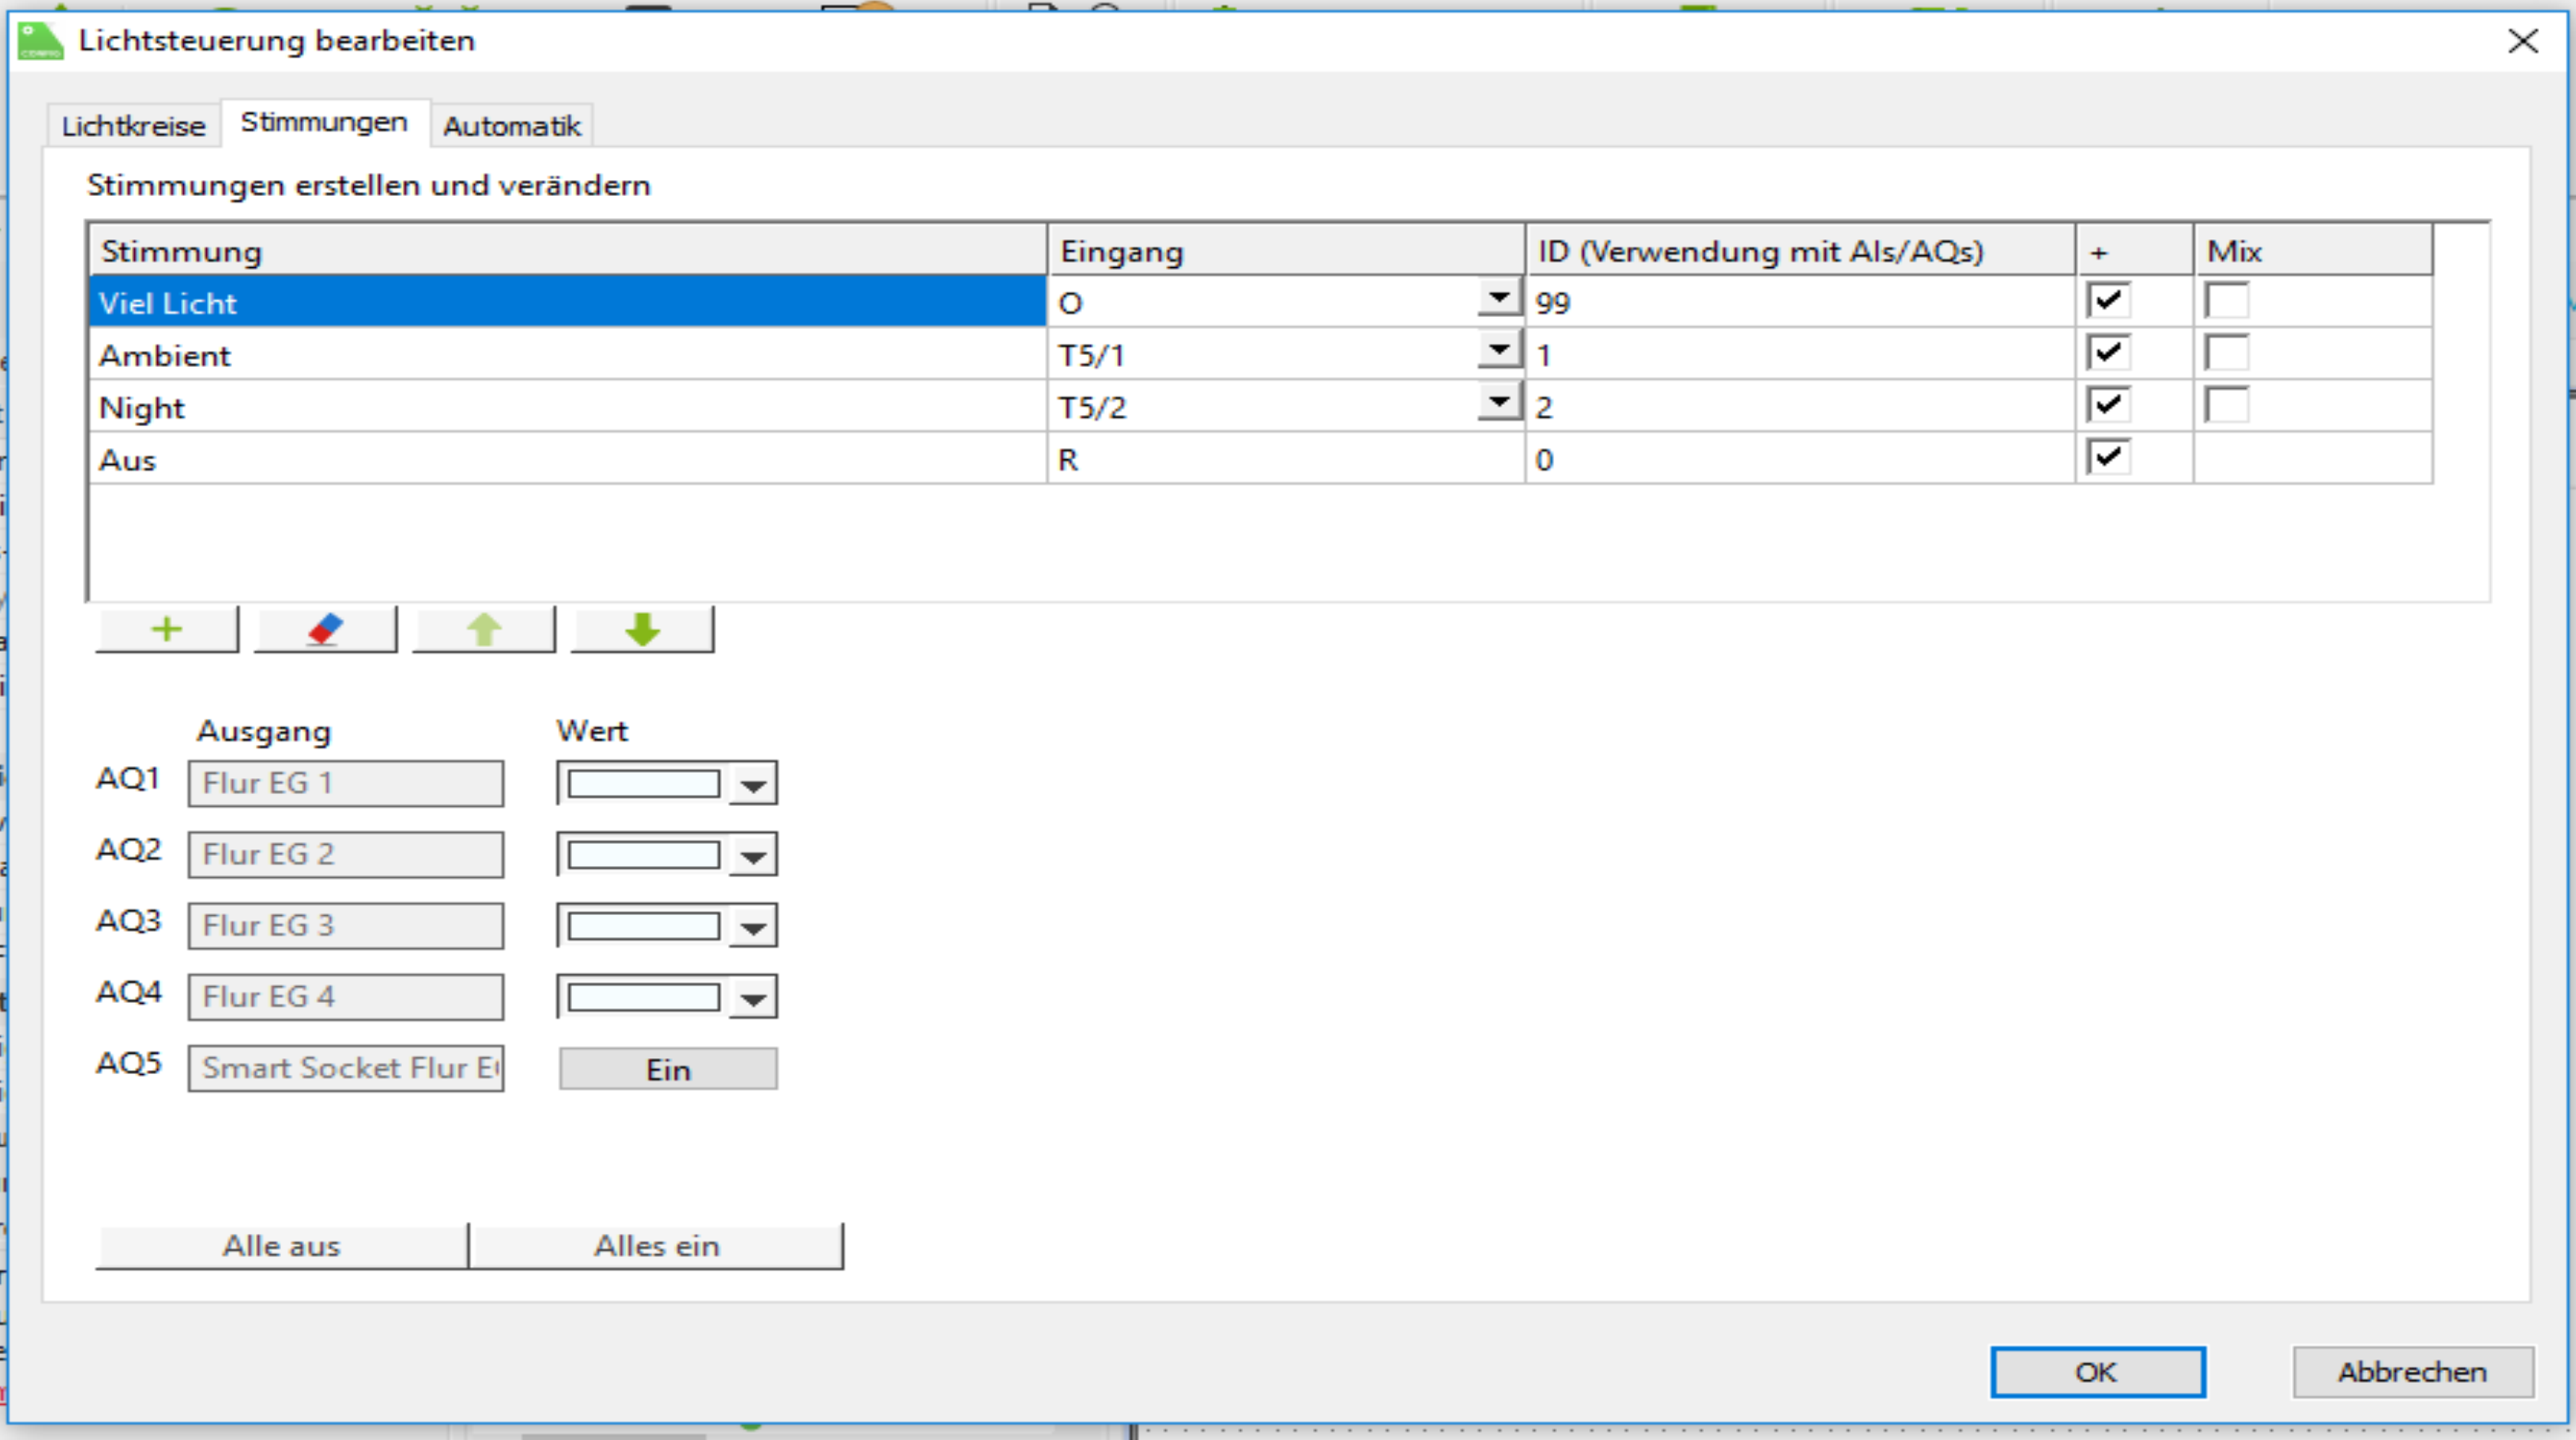Open the Automatik tab
2576x1440 pixels.
[512, 126]
